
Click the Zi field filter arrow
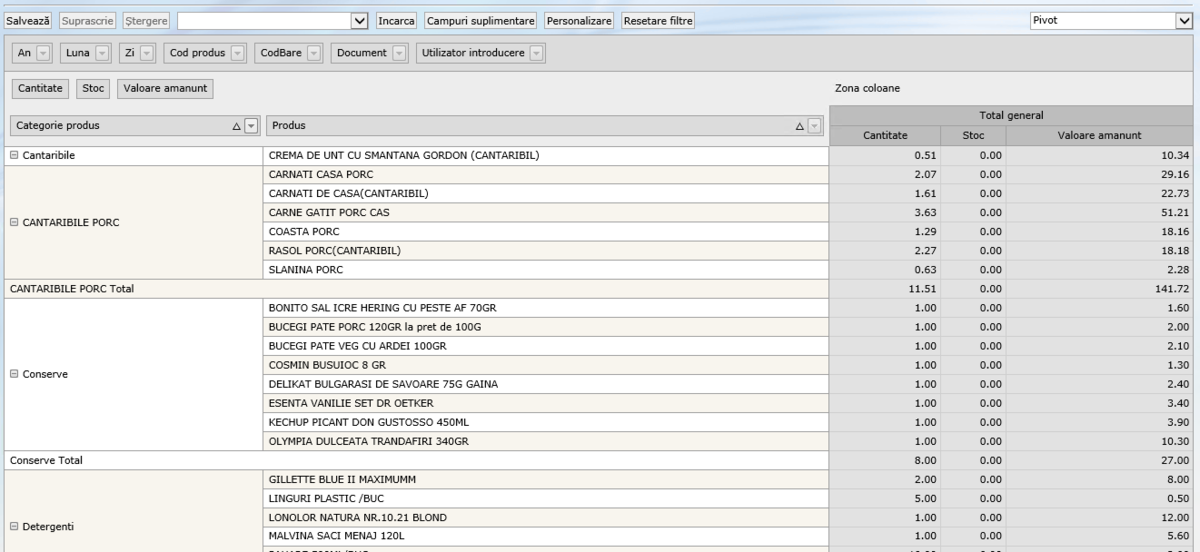pyautogui.click(x=146, y=53)
